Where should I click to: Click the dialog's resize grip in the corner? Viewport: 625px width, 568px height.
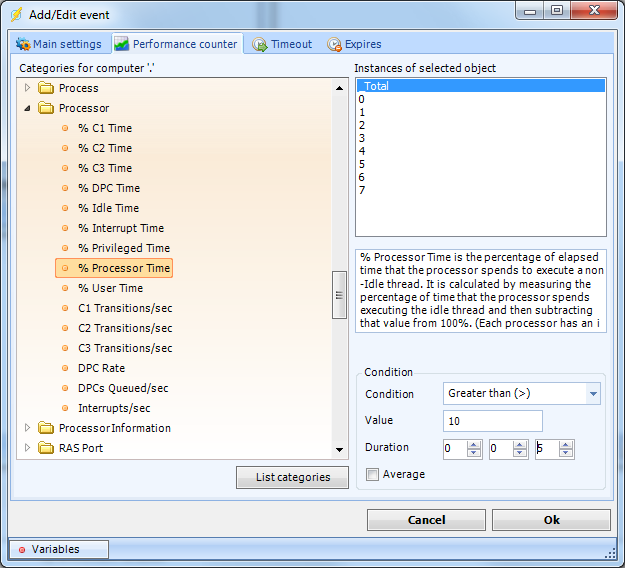click(611, 554)
